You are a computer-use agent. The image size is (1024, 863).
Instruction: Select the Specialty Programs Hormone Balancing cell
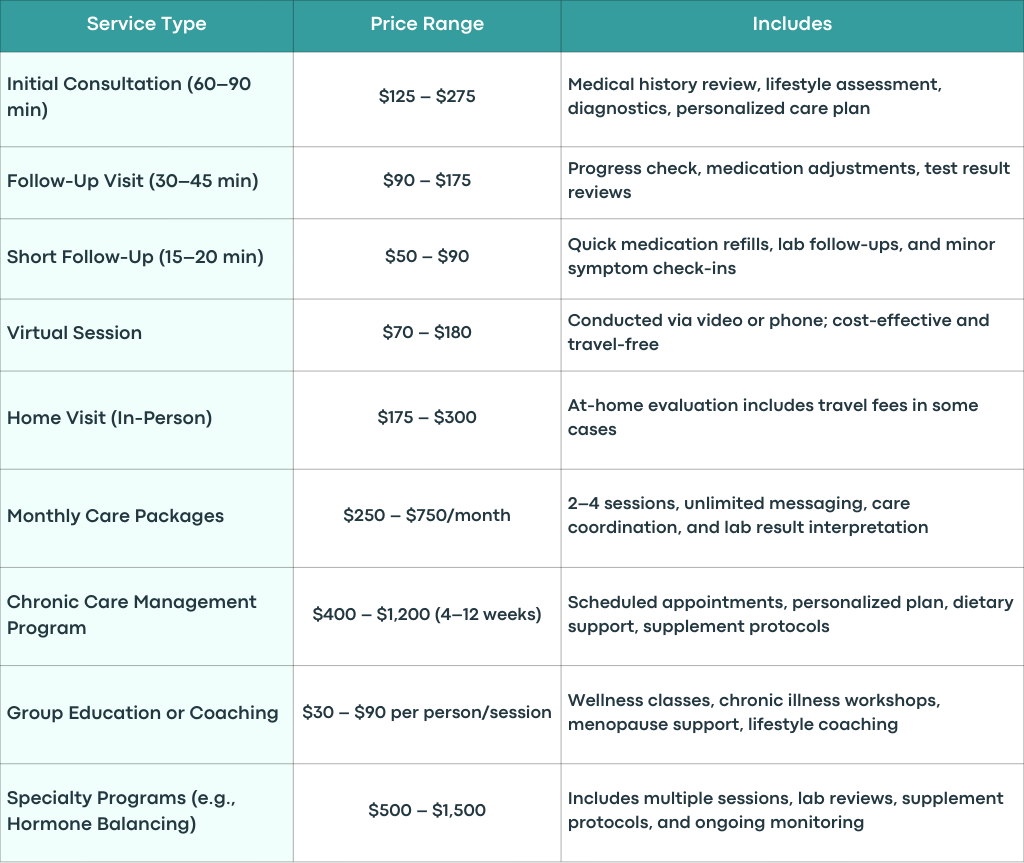(146, 813)
